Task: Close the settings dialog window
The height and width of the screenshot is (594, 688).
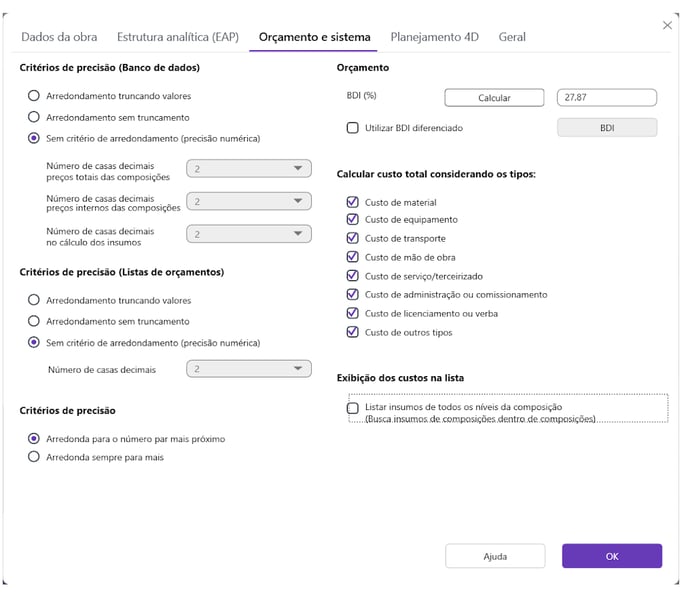Action: point(667,25)
